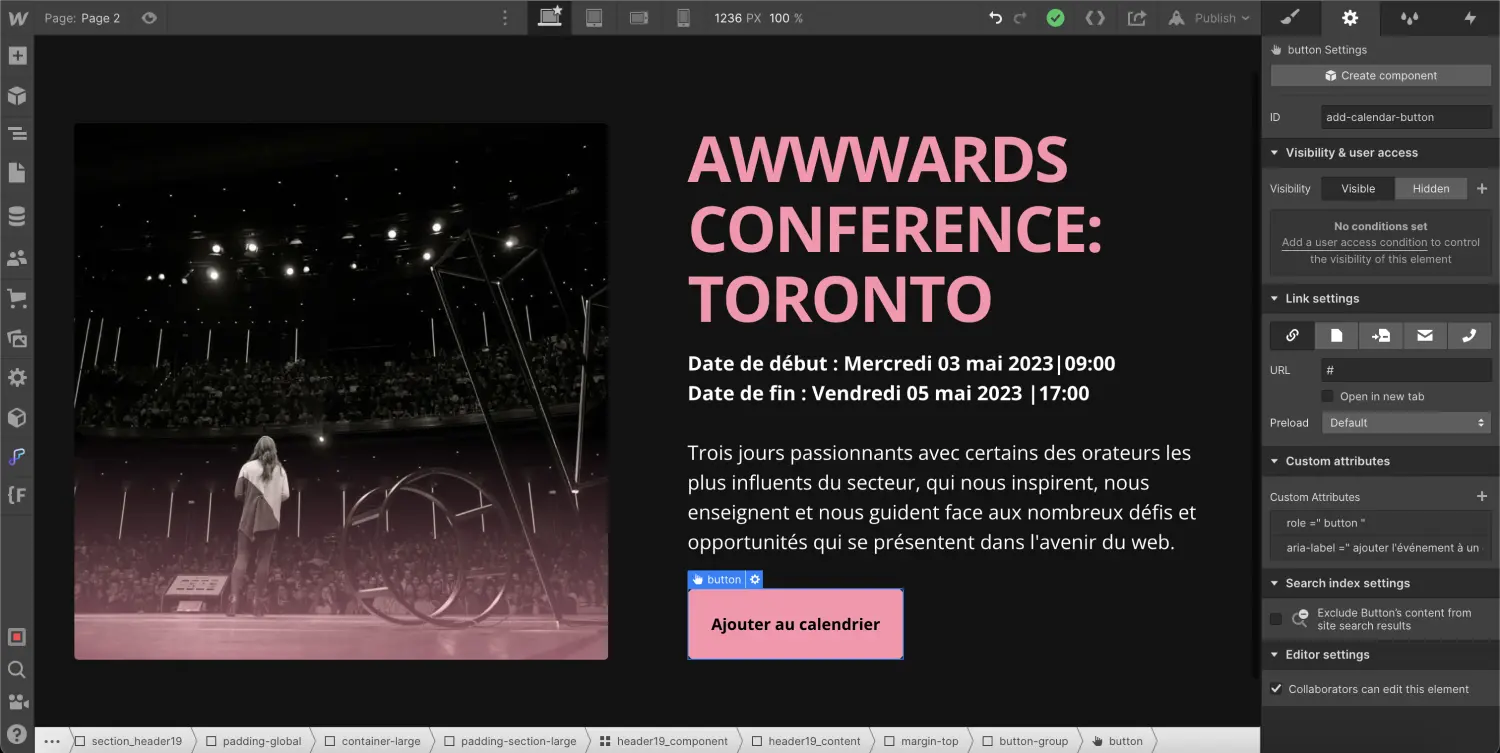Collapse Visibility & user access section
This screenshot has width=1500, height=753.
coord(1274,153)
